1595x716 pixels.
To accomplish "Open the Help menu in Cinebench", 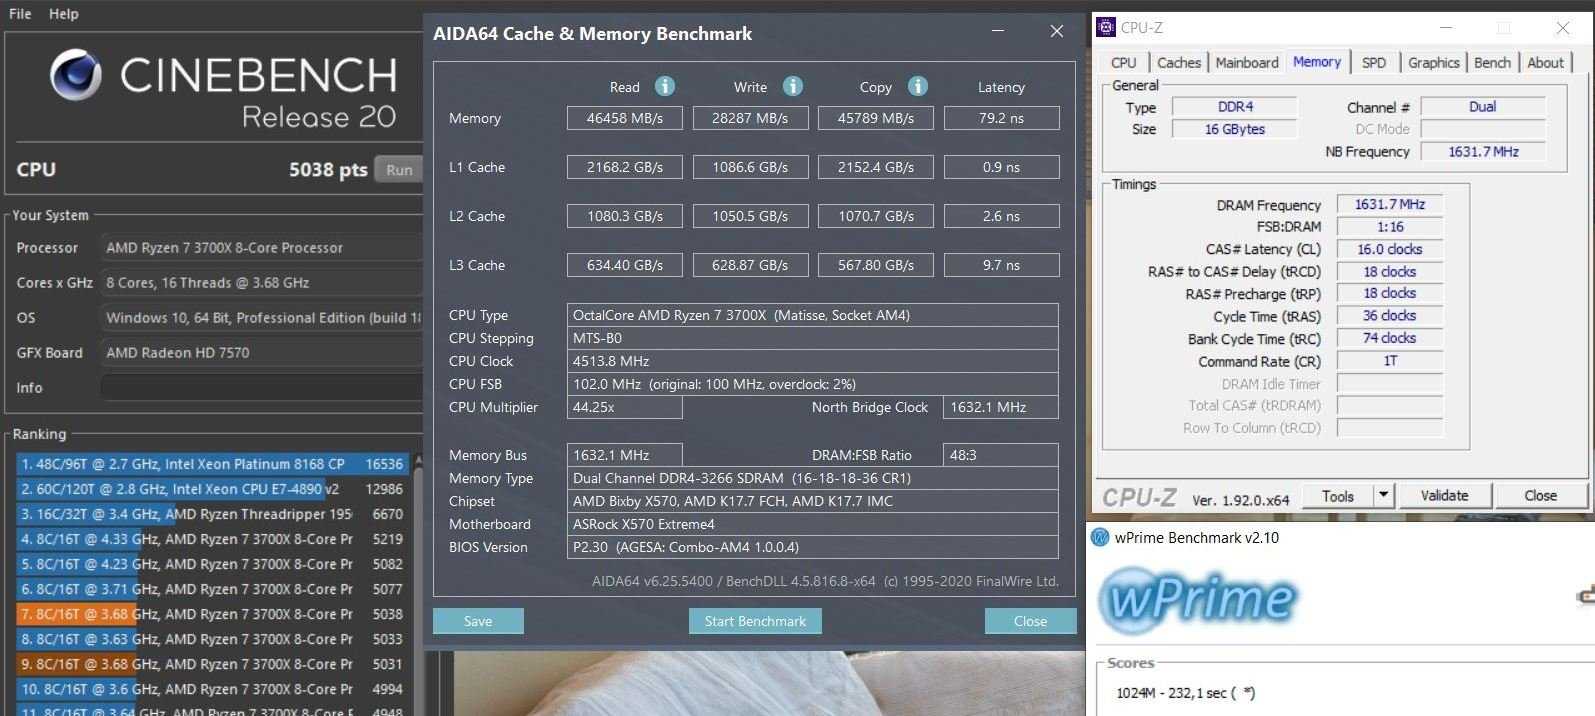I will pos(64,14).
